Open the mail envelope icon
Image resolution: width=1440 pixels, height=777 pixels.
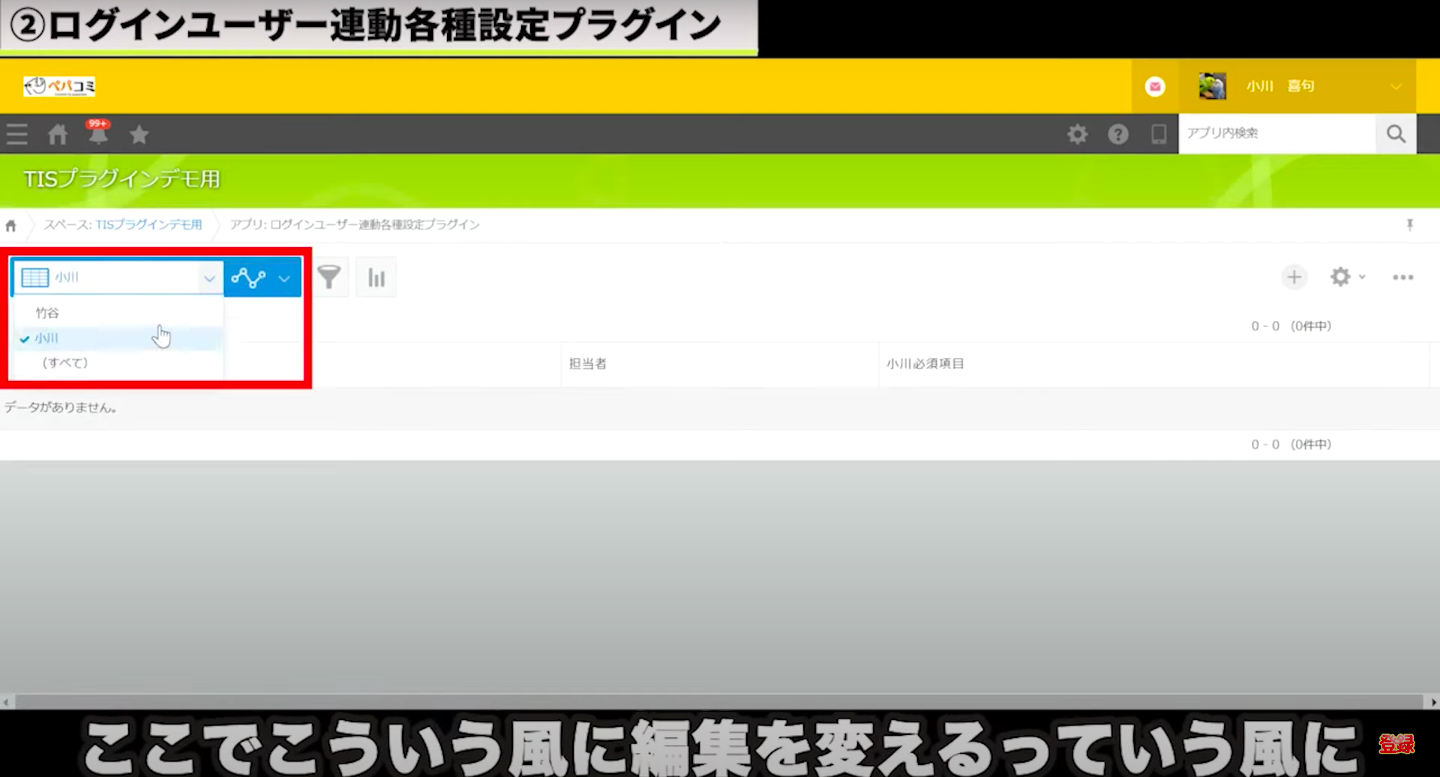click(1155, 87)
